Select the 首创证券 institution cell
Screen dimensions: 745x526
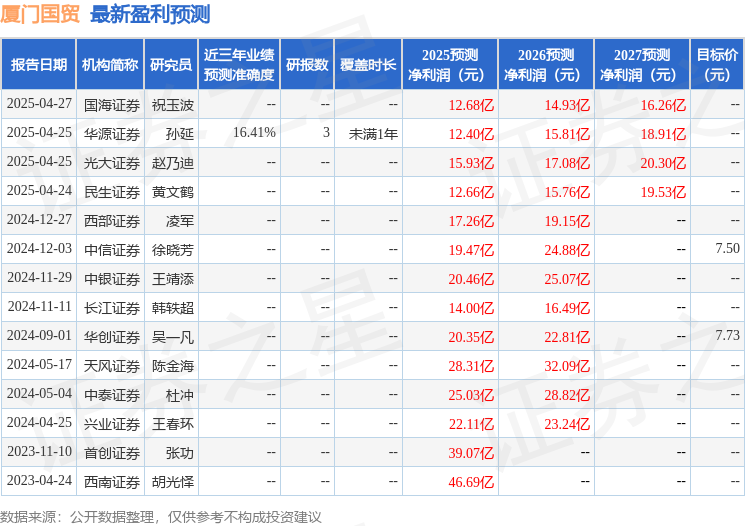coord(112,453)
